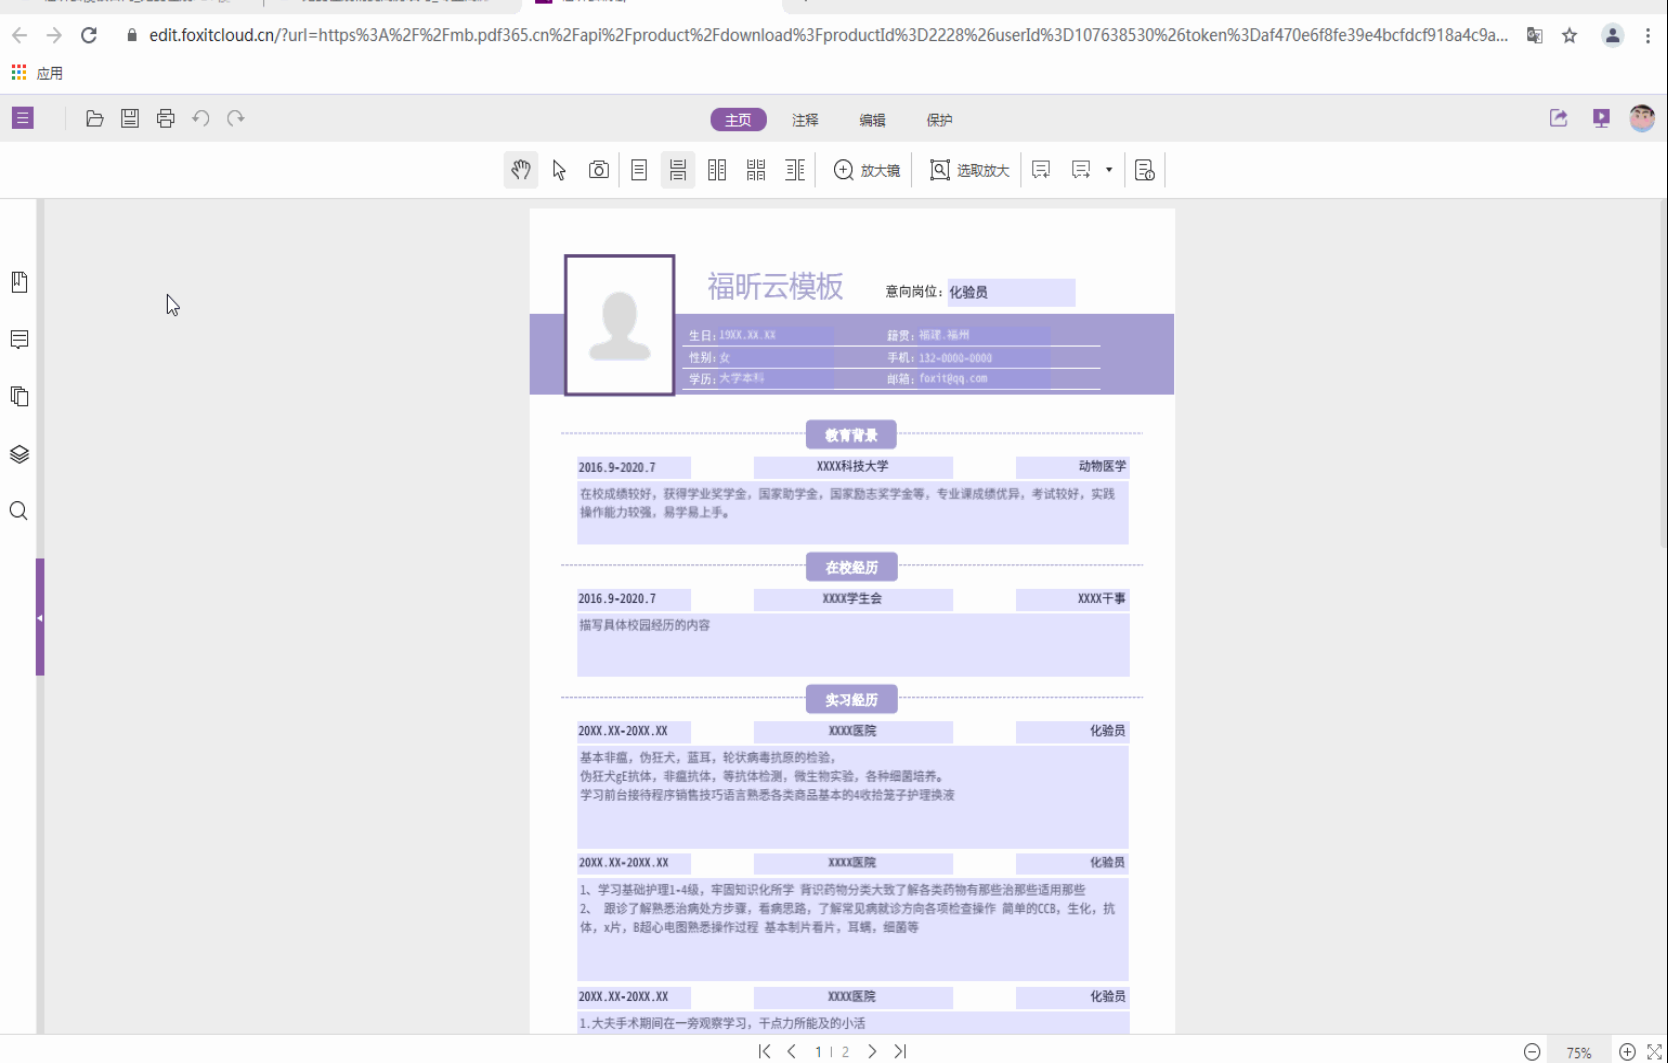Switch to the 注释 tab
Viewport: 1668px width, 1063px height.
(804, 120)
